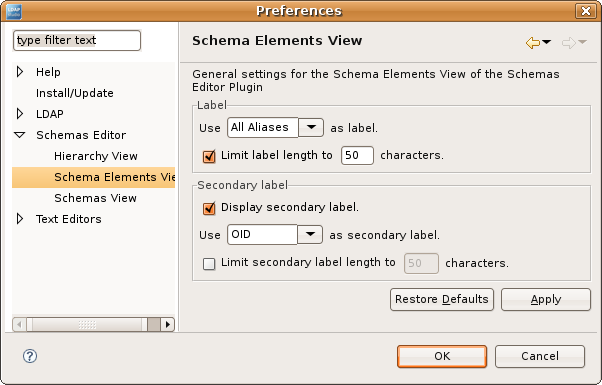Screen dimensions: 602x385
Task: Click the type filter text field
Action: coord(77,40)
